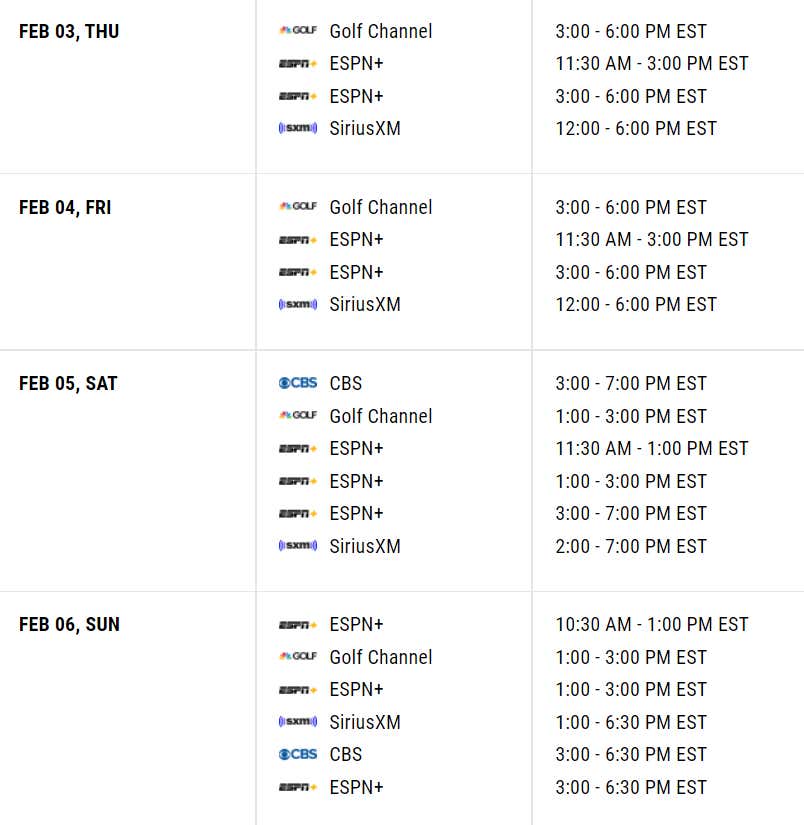804x825 pixels.
Task: Select the FEB 03, THU date label
Action: (x=69, y=31)
